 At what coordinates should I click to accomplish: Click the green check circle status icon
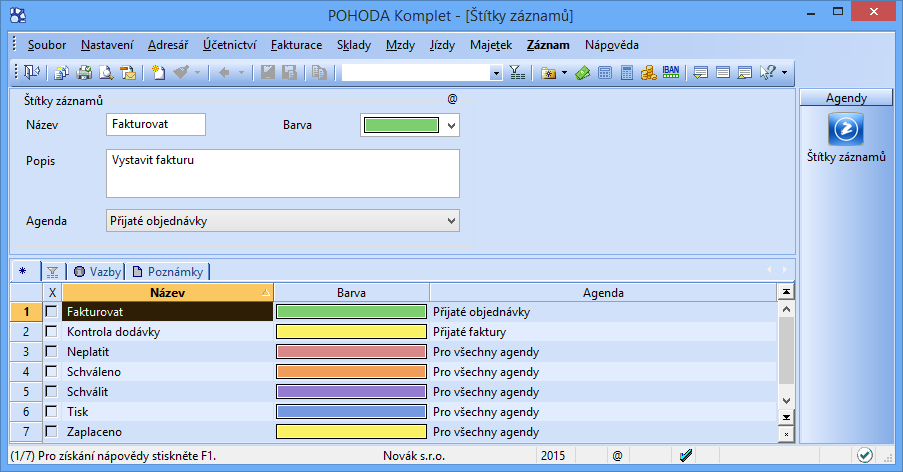(x=864, y=455)
